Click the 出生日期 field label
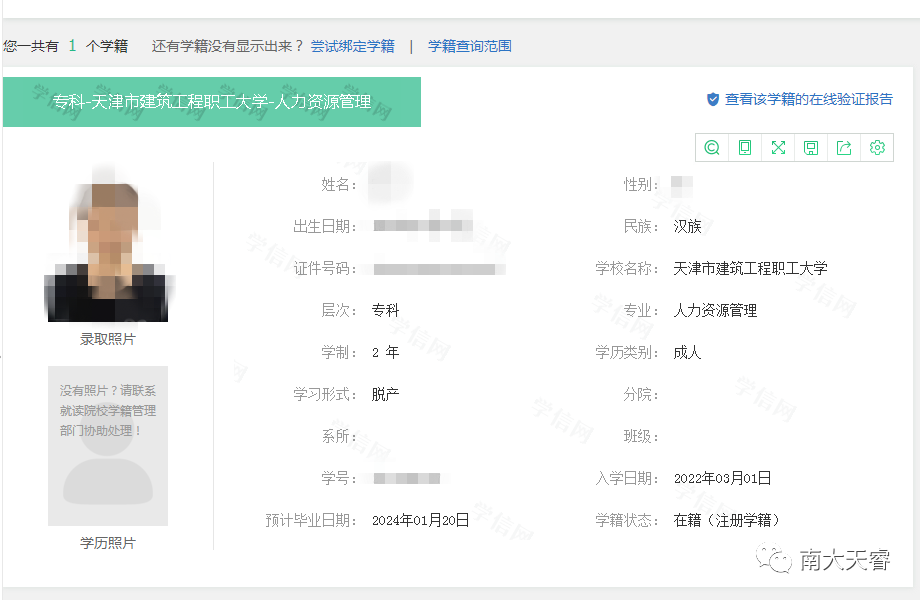920x600 pixels. point(325,226)
